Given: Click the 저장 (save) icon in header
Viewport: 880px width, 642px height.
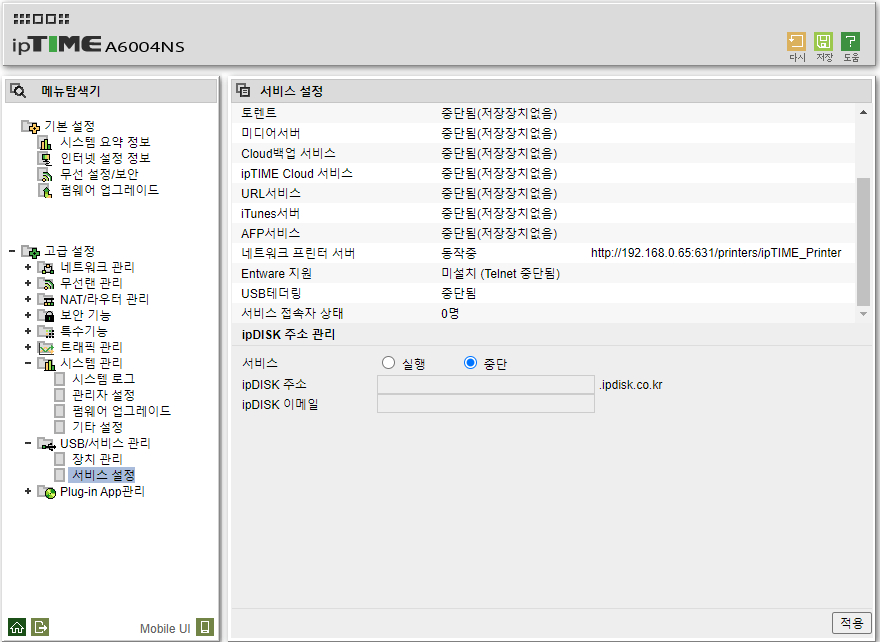Looking at the screenshot, I should [x=823, y=42].
